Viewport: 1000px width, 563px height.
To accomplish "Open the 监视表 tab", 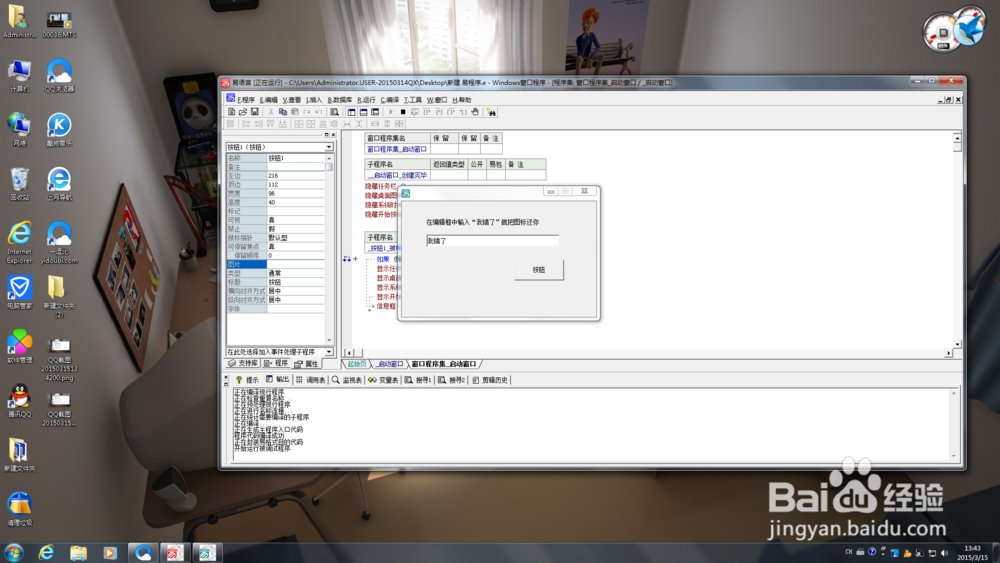I will click(347, 379).
